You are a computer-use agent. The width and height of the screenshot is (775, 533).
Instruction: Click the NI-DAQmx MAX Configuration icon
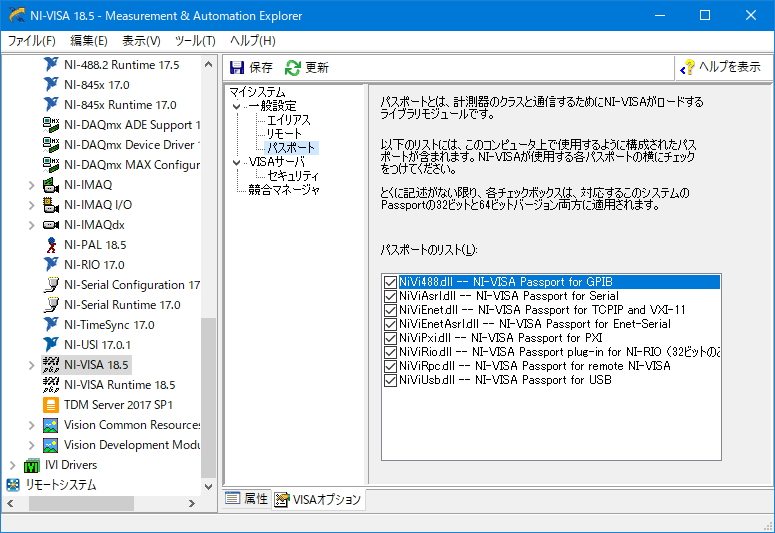point(51,165)
